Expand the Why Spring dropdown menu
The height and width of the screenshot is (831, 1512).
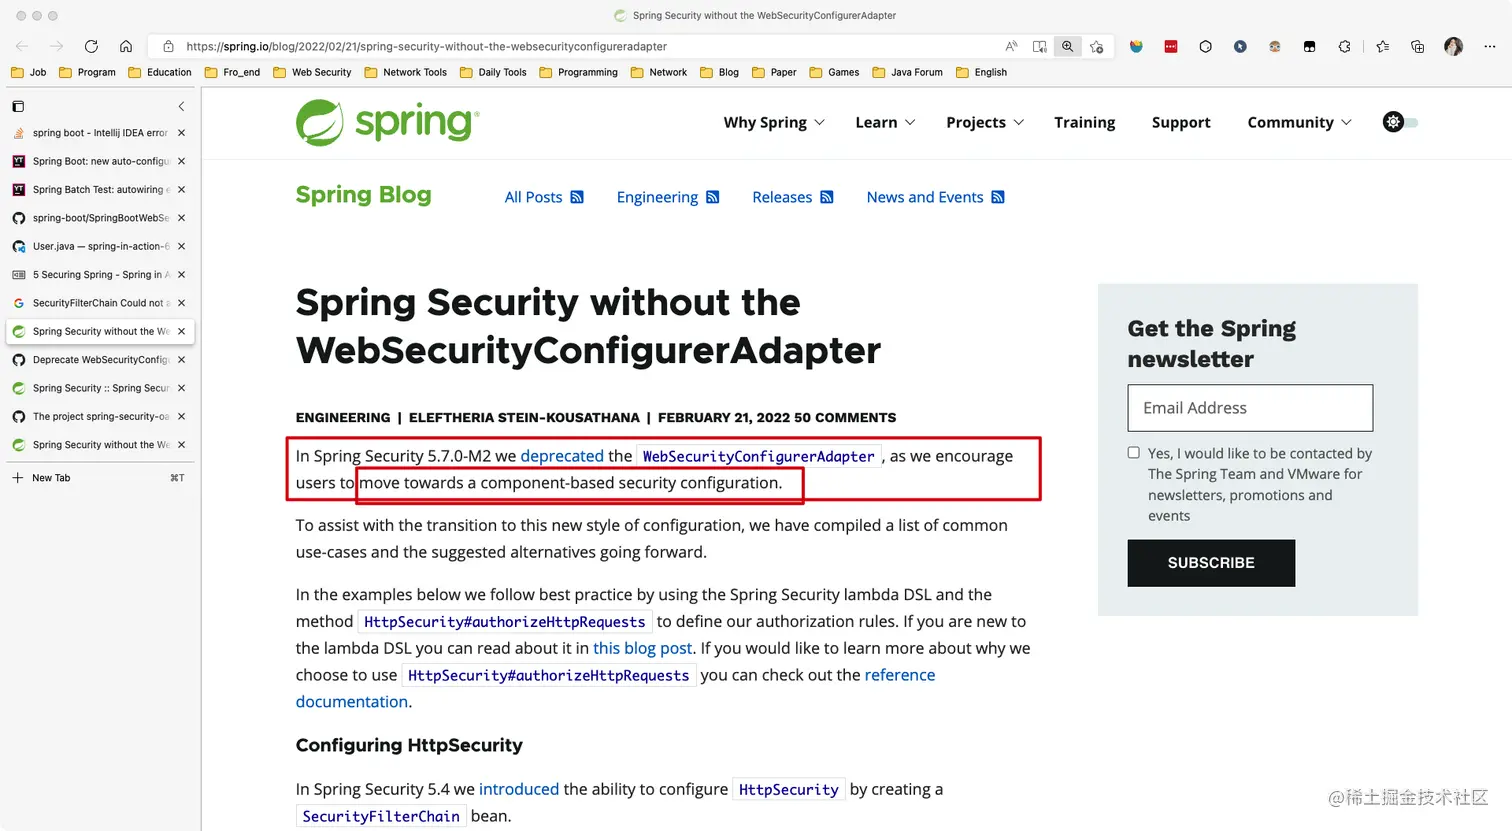(x=773, y=121)
